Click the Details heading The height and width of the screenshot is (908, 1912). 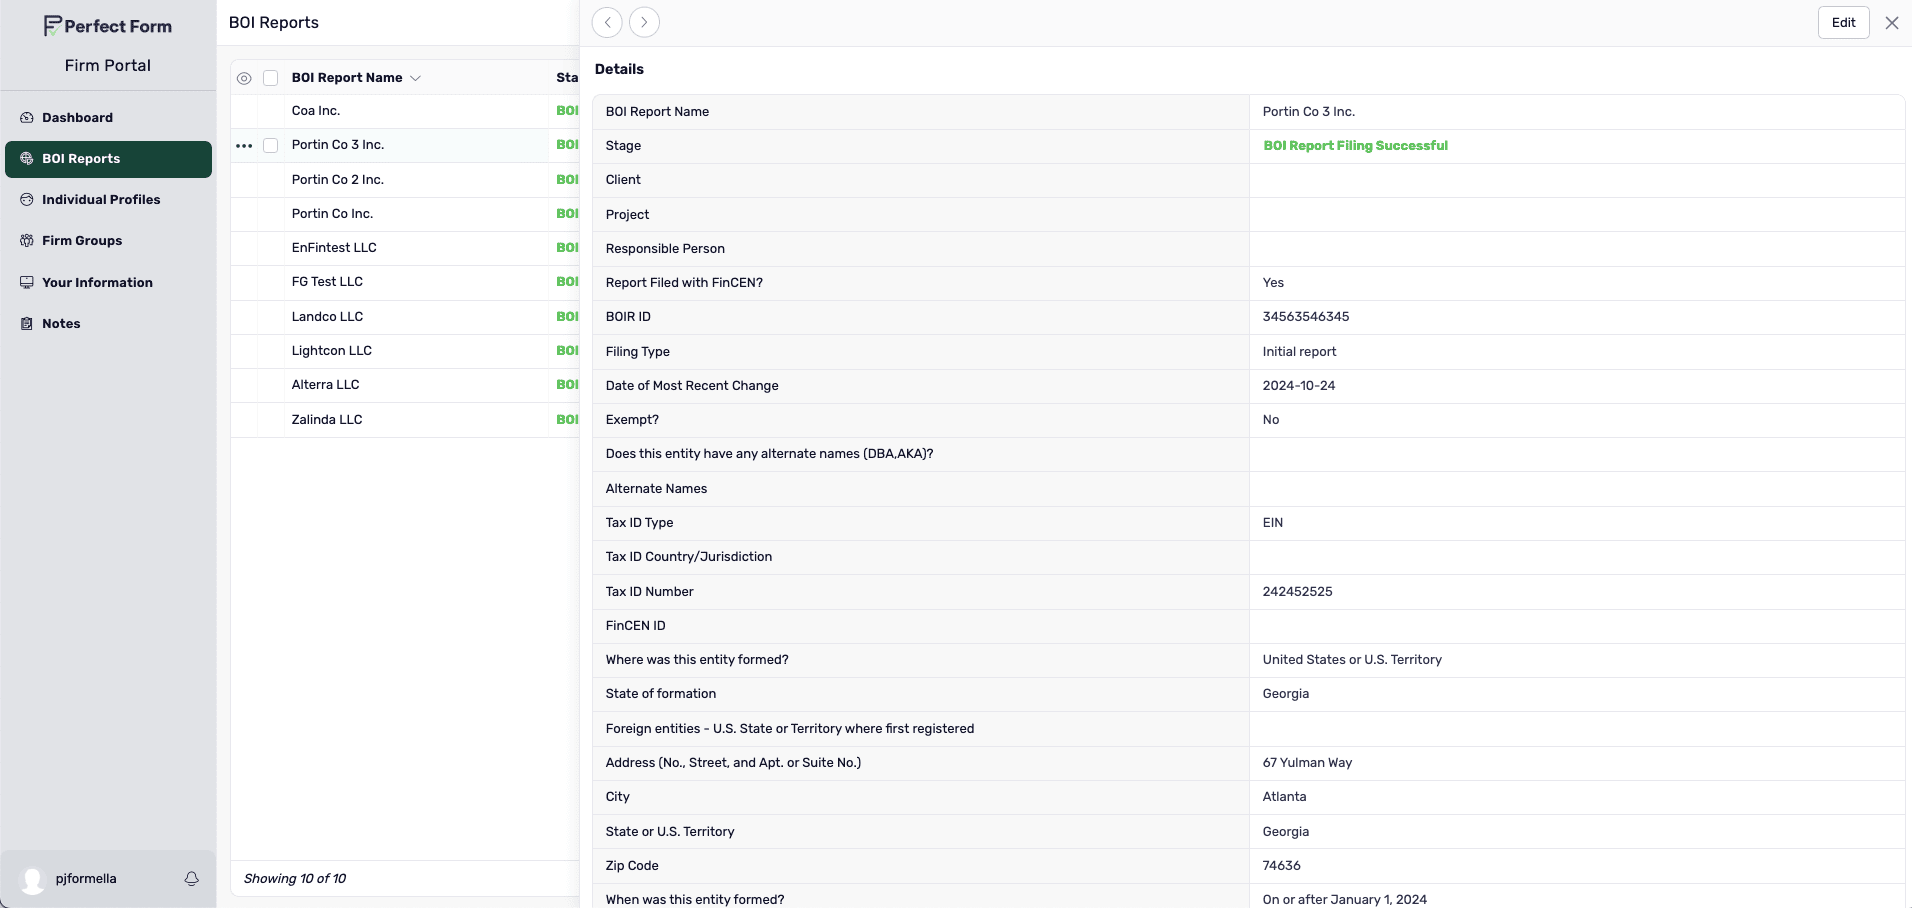619,69
